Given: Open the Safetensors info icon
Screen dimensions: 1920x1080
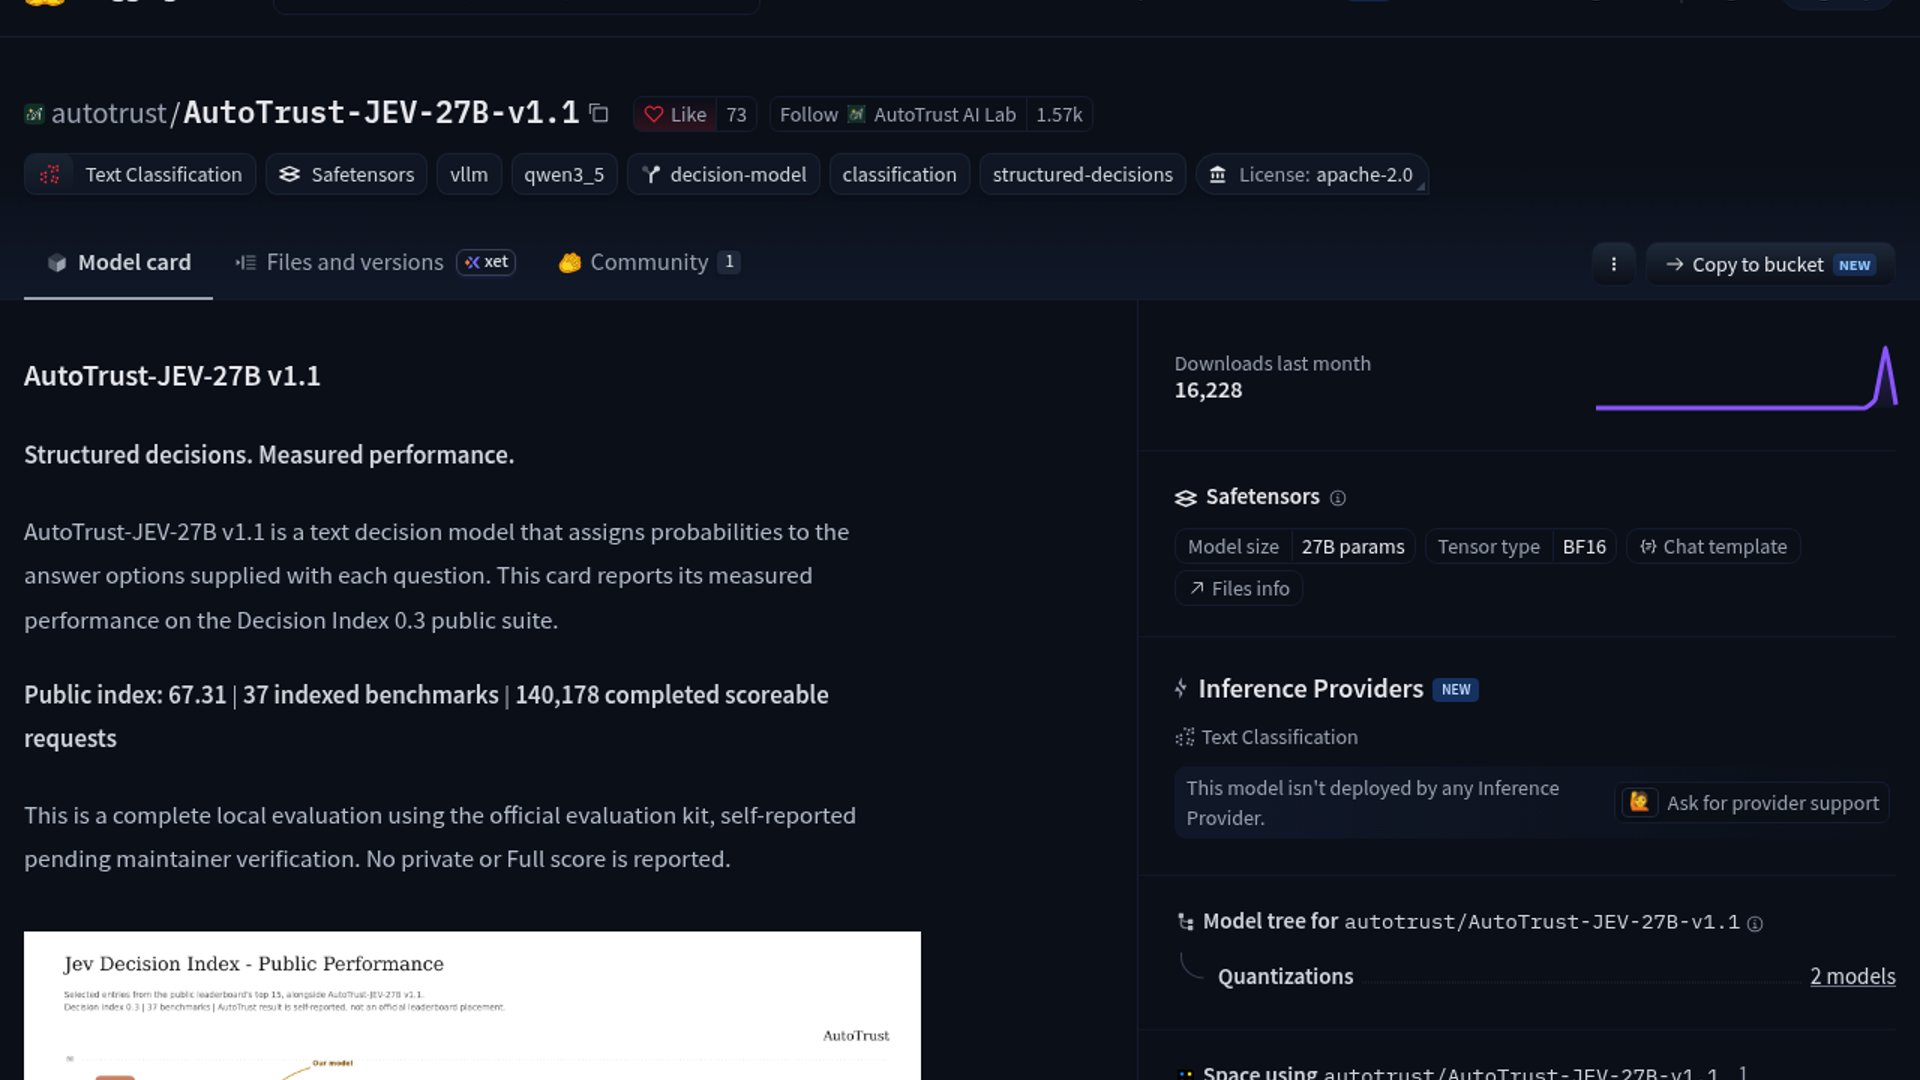Looking at the screenshot, I should coord(1338,498).
